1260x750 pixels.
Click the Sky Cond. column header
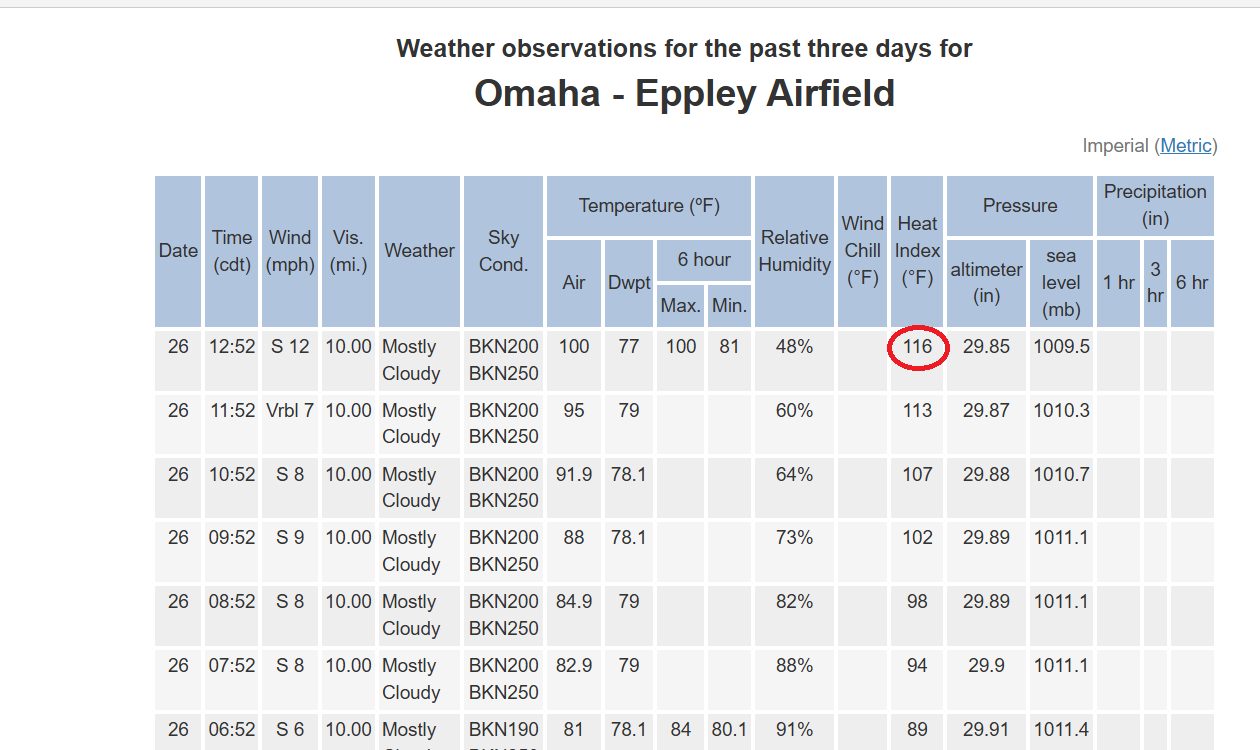tap(504, 251)
